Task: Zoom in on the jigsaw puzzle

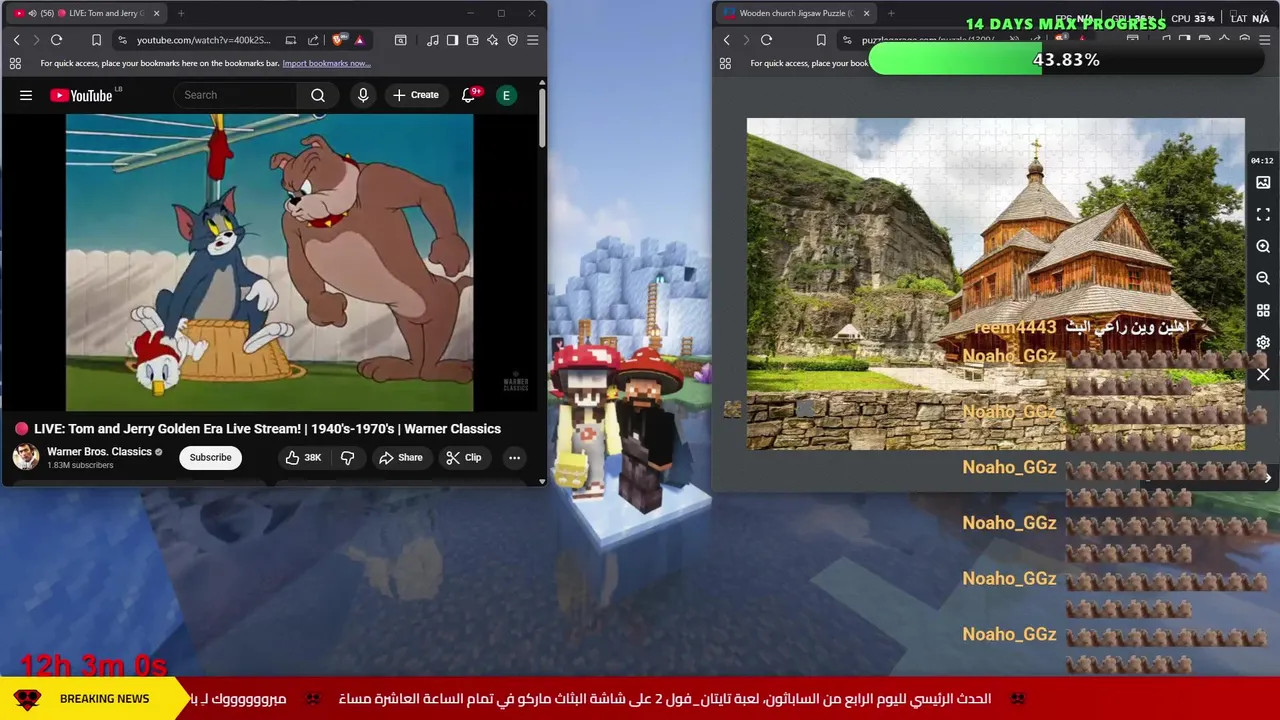Action: (1263, 246)
